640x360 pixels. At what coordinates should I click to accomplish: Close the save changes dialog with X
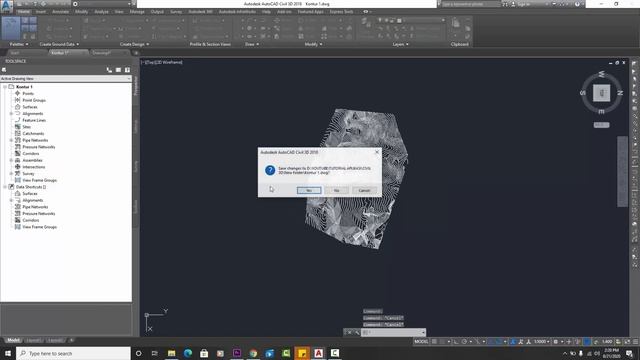click(x=377, y=152)
